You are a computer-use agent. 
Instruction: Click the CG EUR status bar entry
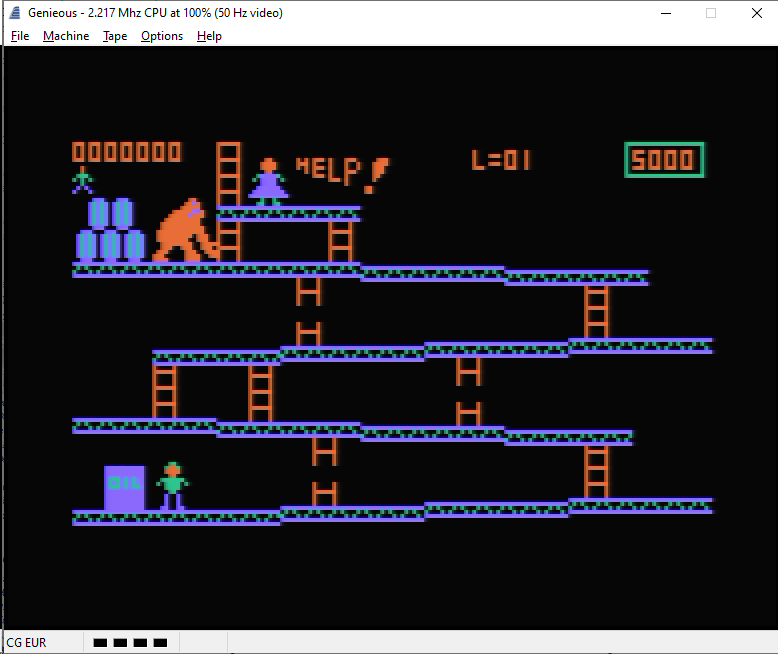tap(26, 643)
